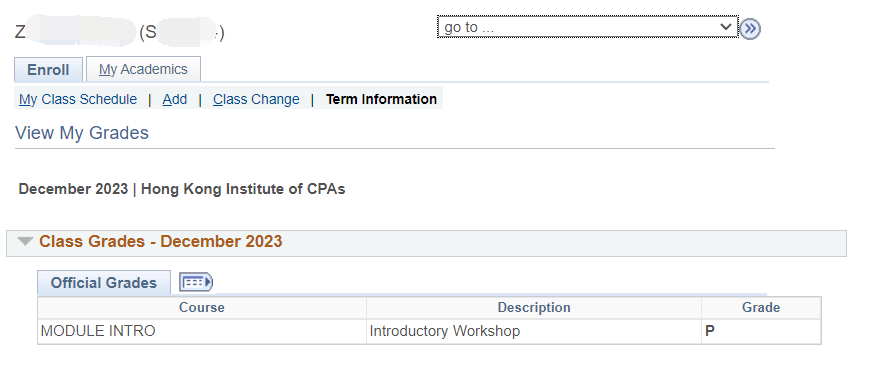The width and height of the screenshot is (872, 375).
Task: Go to the Class Change link
Action: pyautogui.click(x=256, y=99)
